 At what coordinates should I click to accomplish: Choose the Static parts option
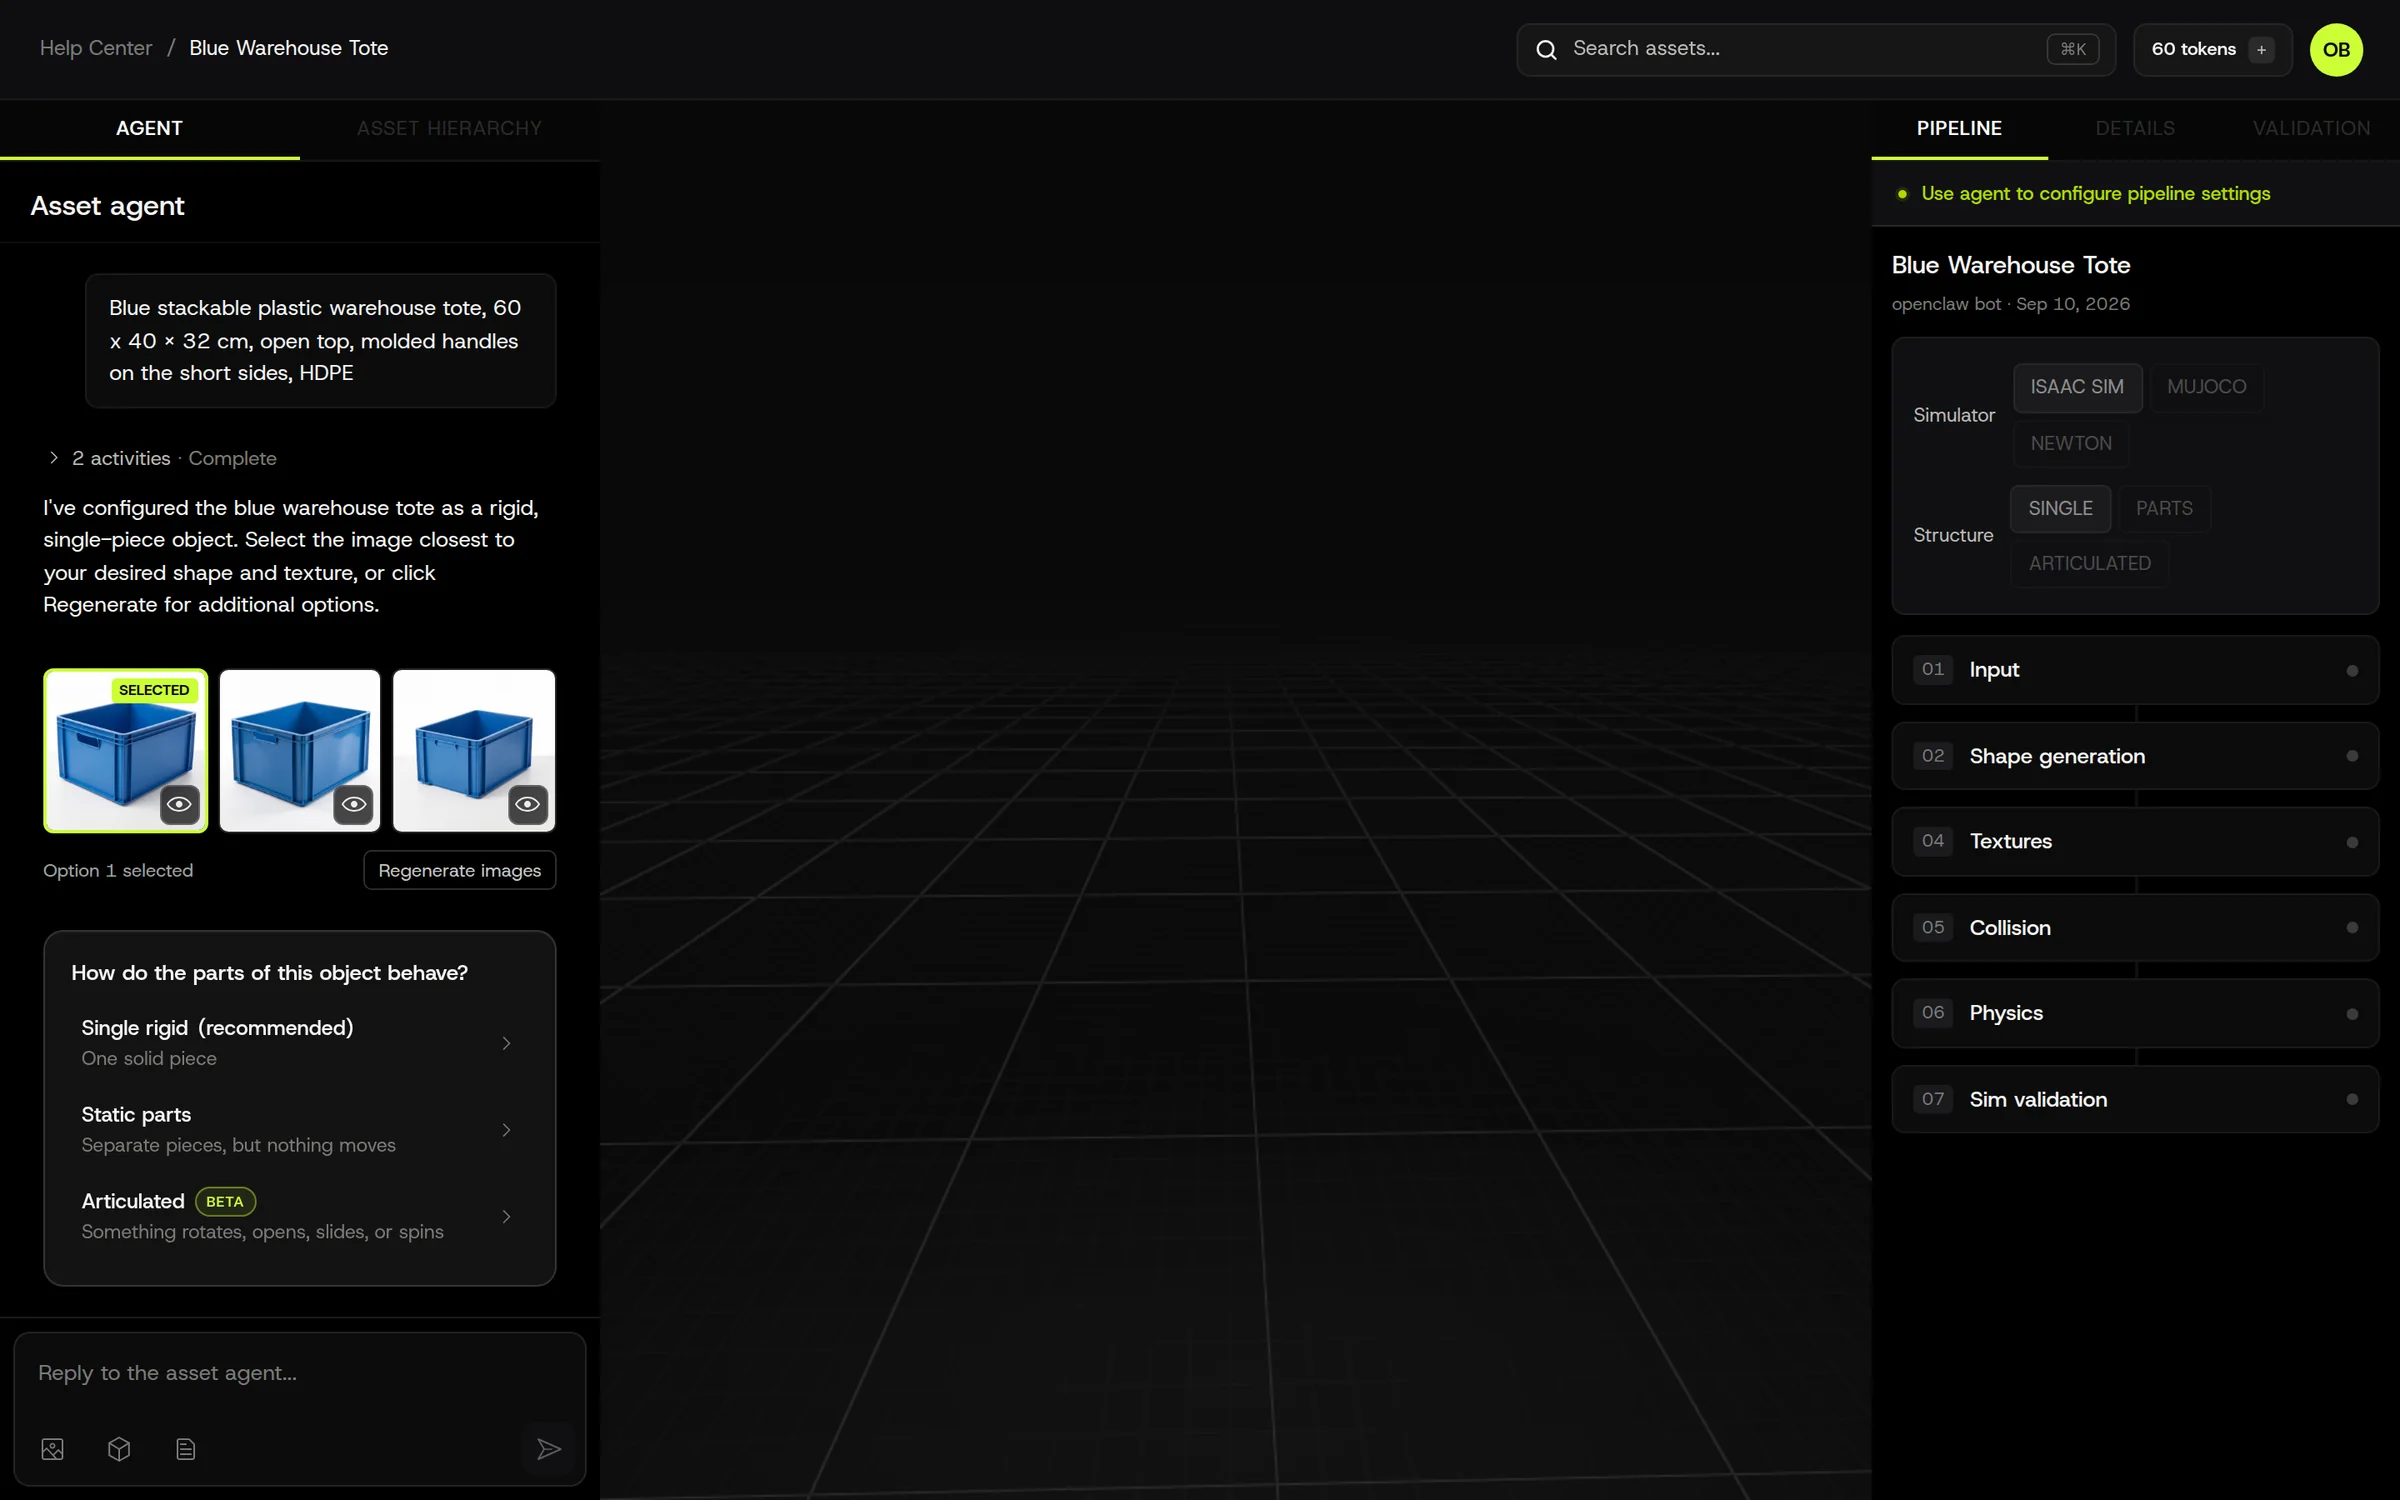[x=299, y=1129]
